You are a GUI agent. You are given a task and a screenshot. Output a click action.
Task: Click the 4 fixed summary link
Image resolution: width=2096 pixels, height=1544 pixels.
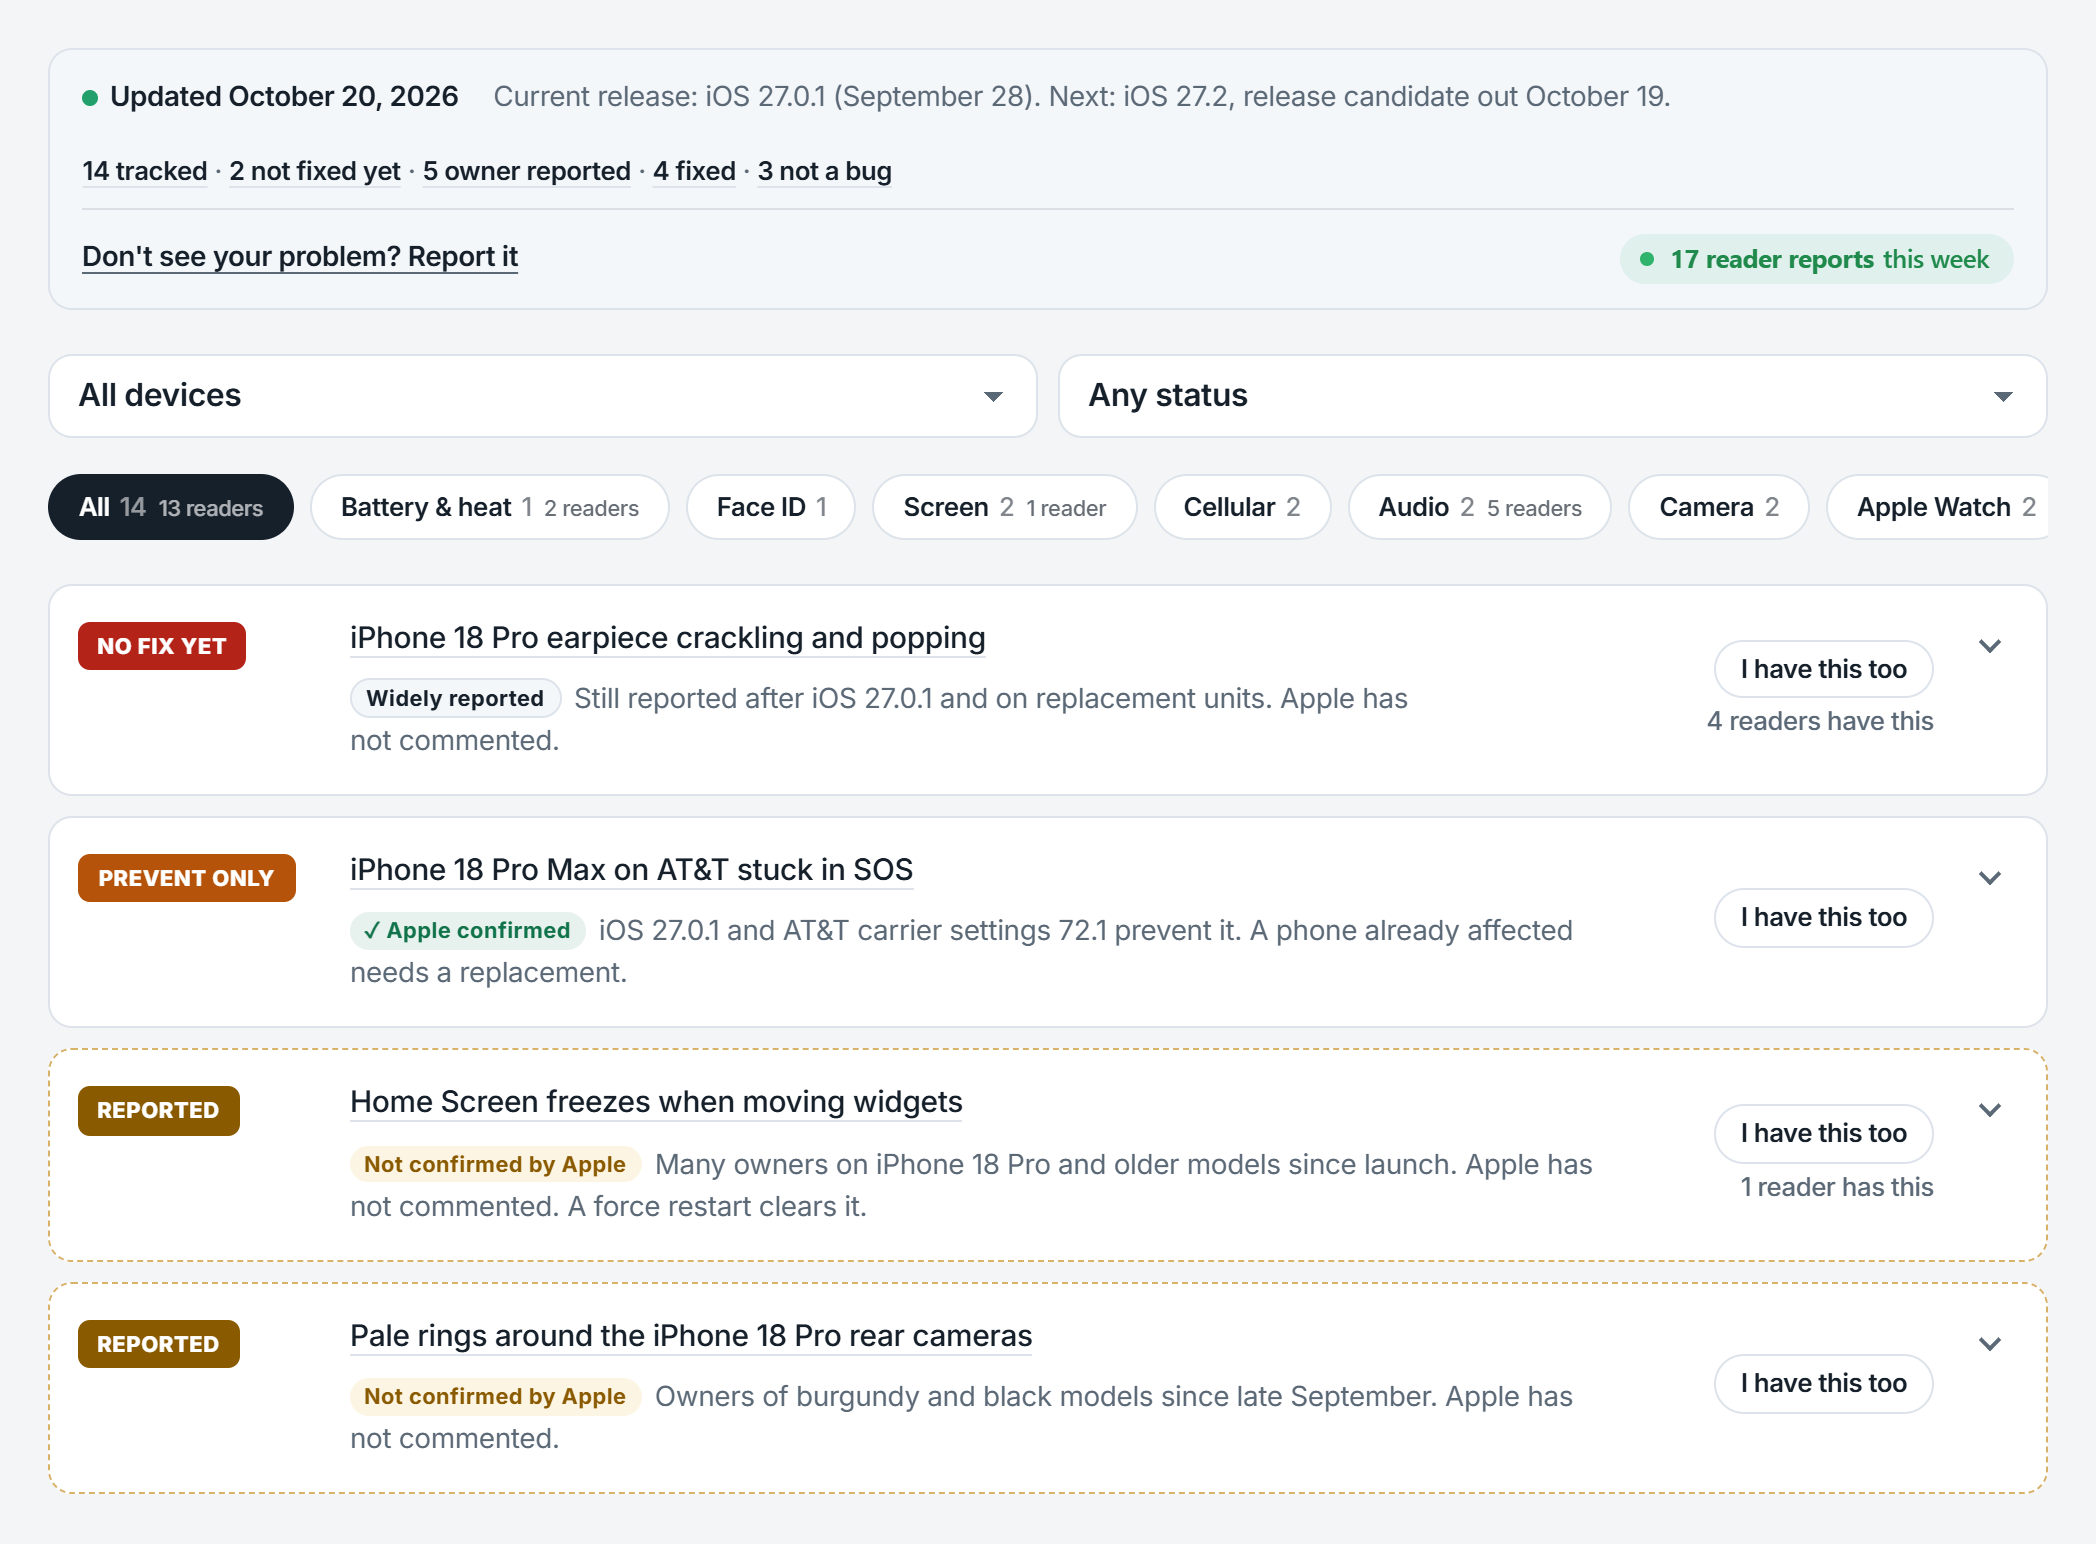694,171
